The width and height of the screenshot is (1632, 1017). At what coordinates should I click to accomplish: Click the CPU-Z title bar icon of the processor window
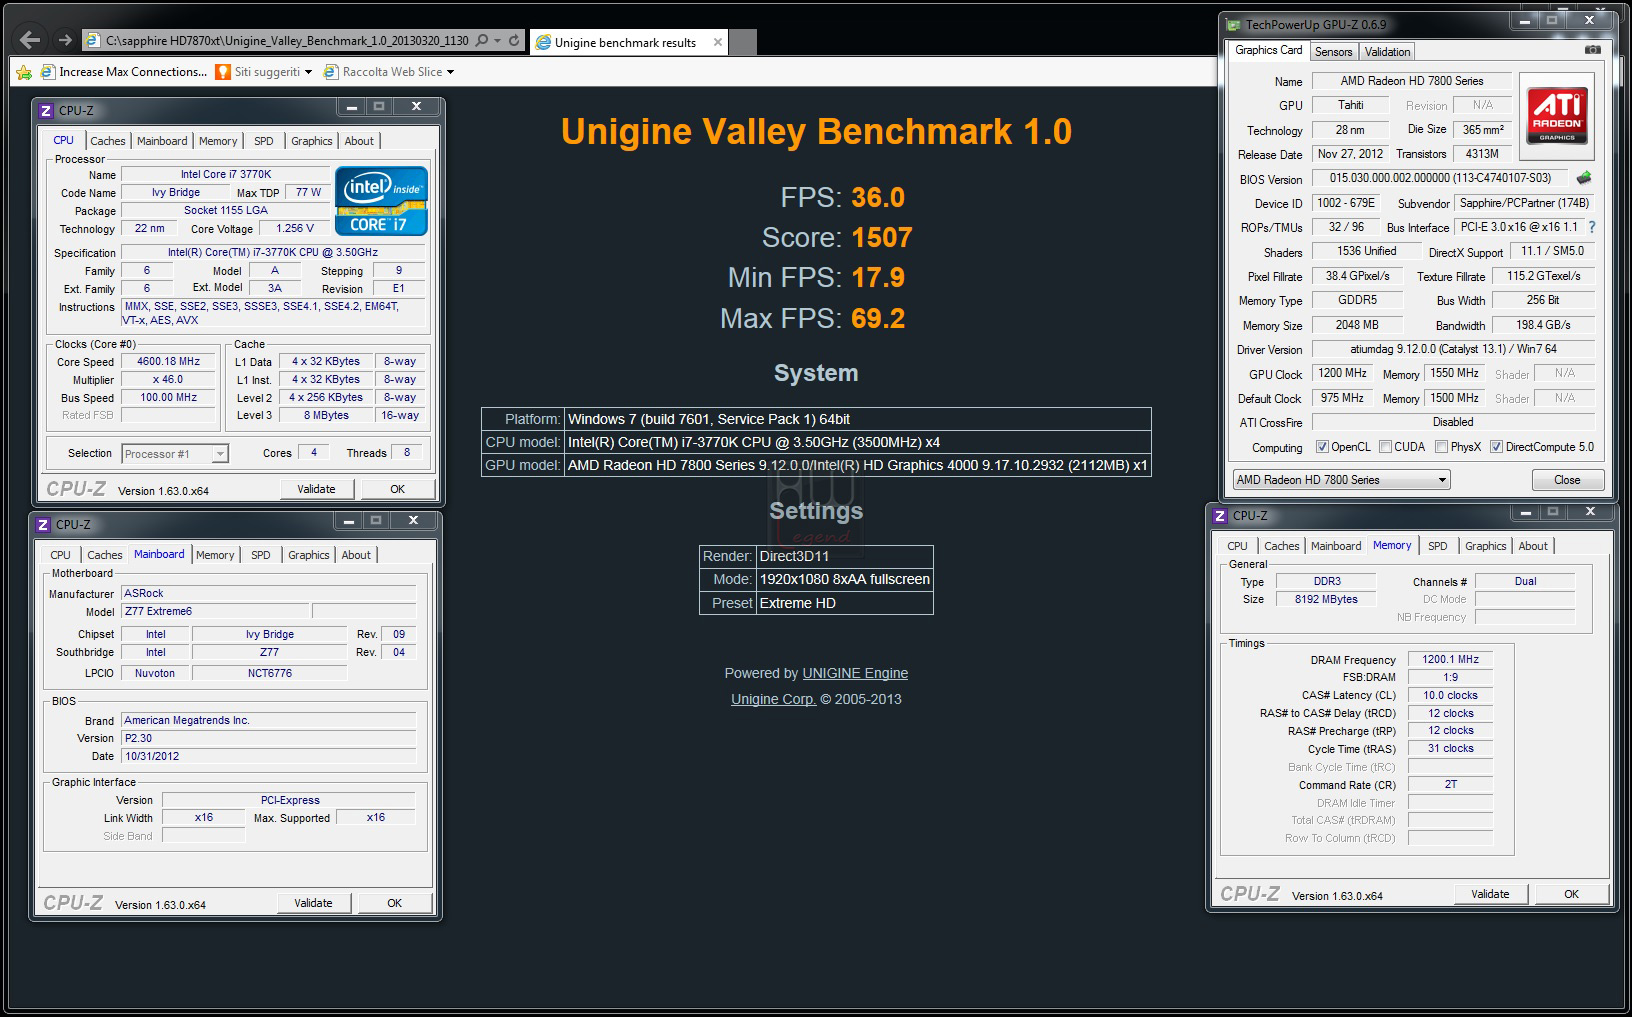[x=46, y=110]
